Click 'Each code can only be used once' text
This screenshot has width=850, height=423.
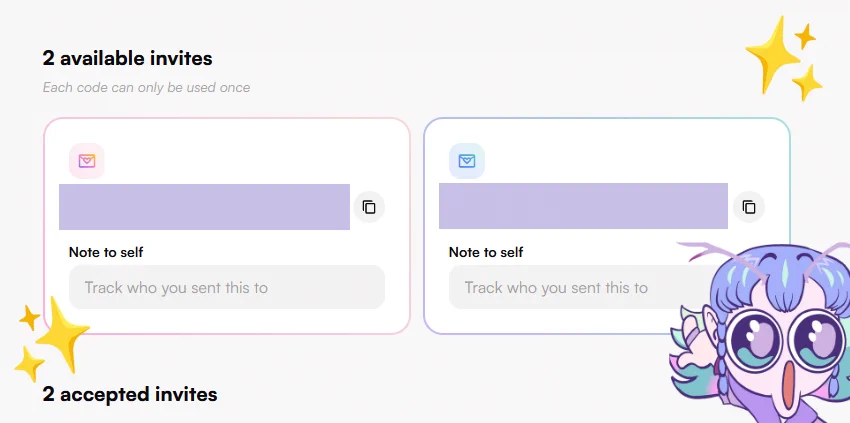tap(146, 87)
